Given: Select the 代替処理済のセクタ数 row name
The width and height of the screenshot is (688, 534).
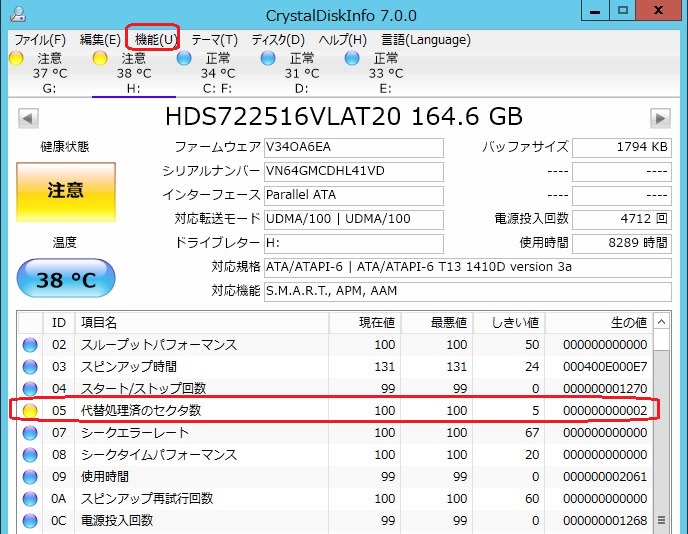Looking at the screenshot, I should tap(141, 411).
